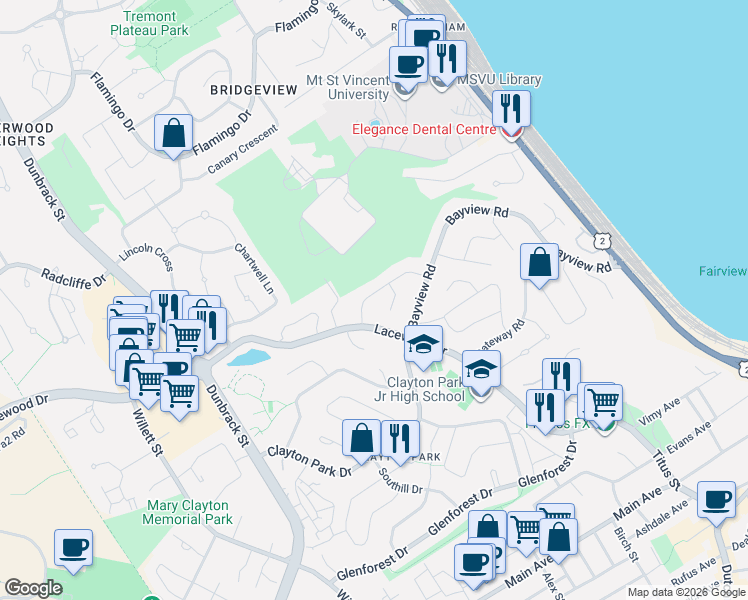Open the shopping bag marker on Bayview Rd
The width and height of the screenshot is (748, 600).
tap(540, 263)
